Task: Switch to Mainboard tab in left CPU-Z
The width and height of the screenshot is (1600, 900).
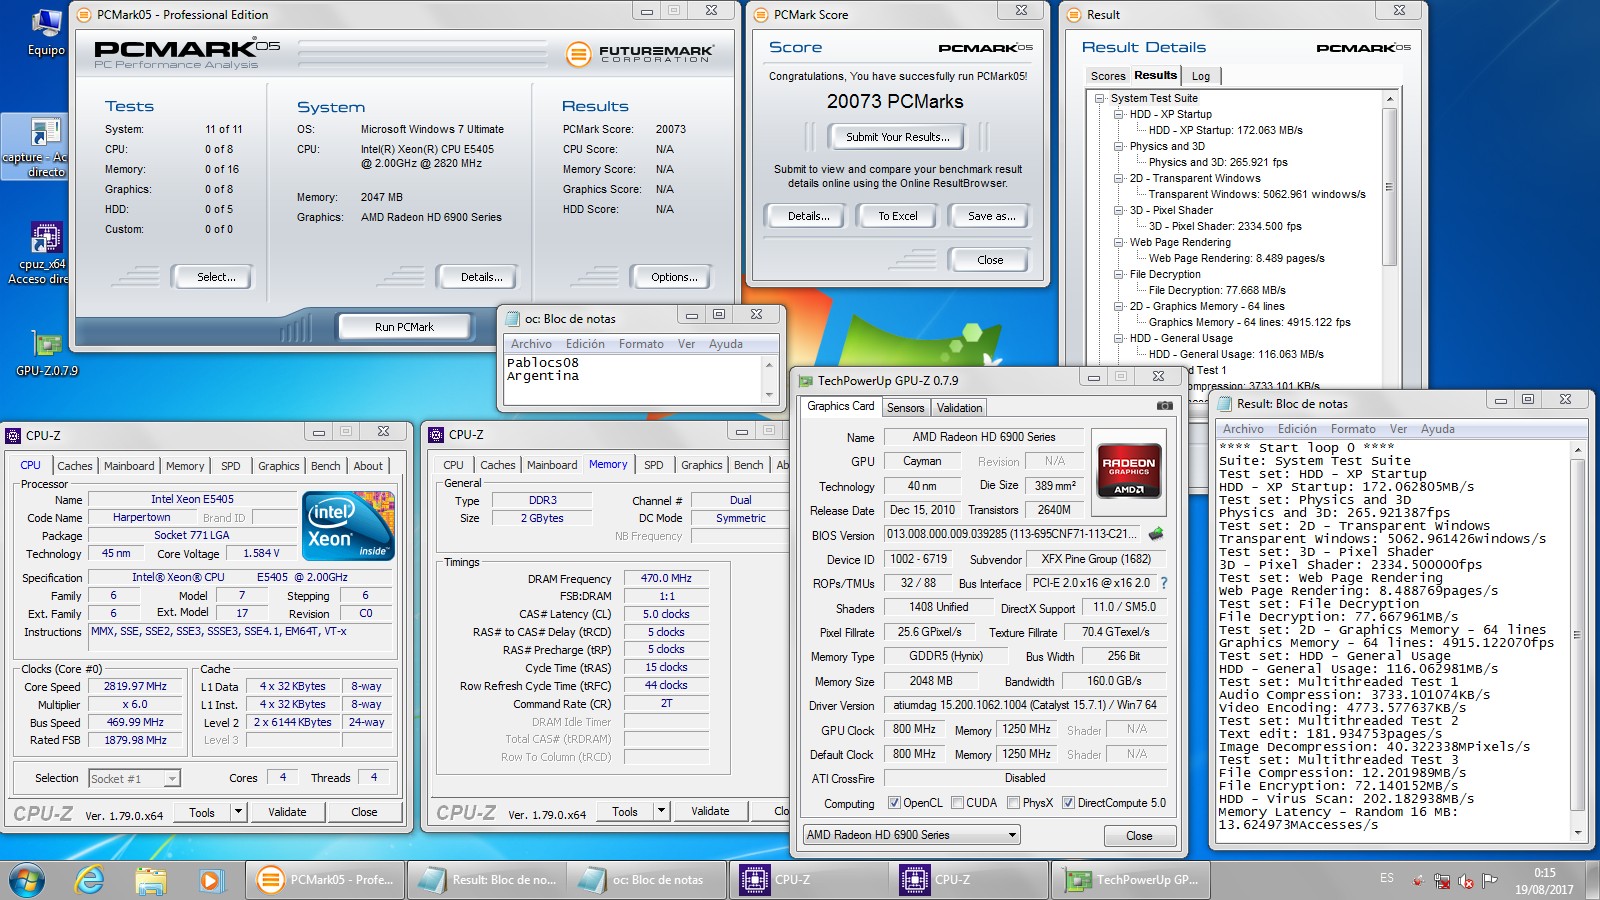Action: (129, 466)
